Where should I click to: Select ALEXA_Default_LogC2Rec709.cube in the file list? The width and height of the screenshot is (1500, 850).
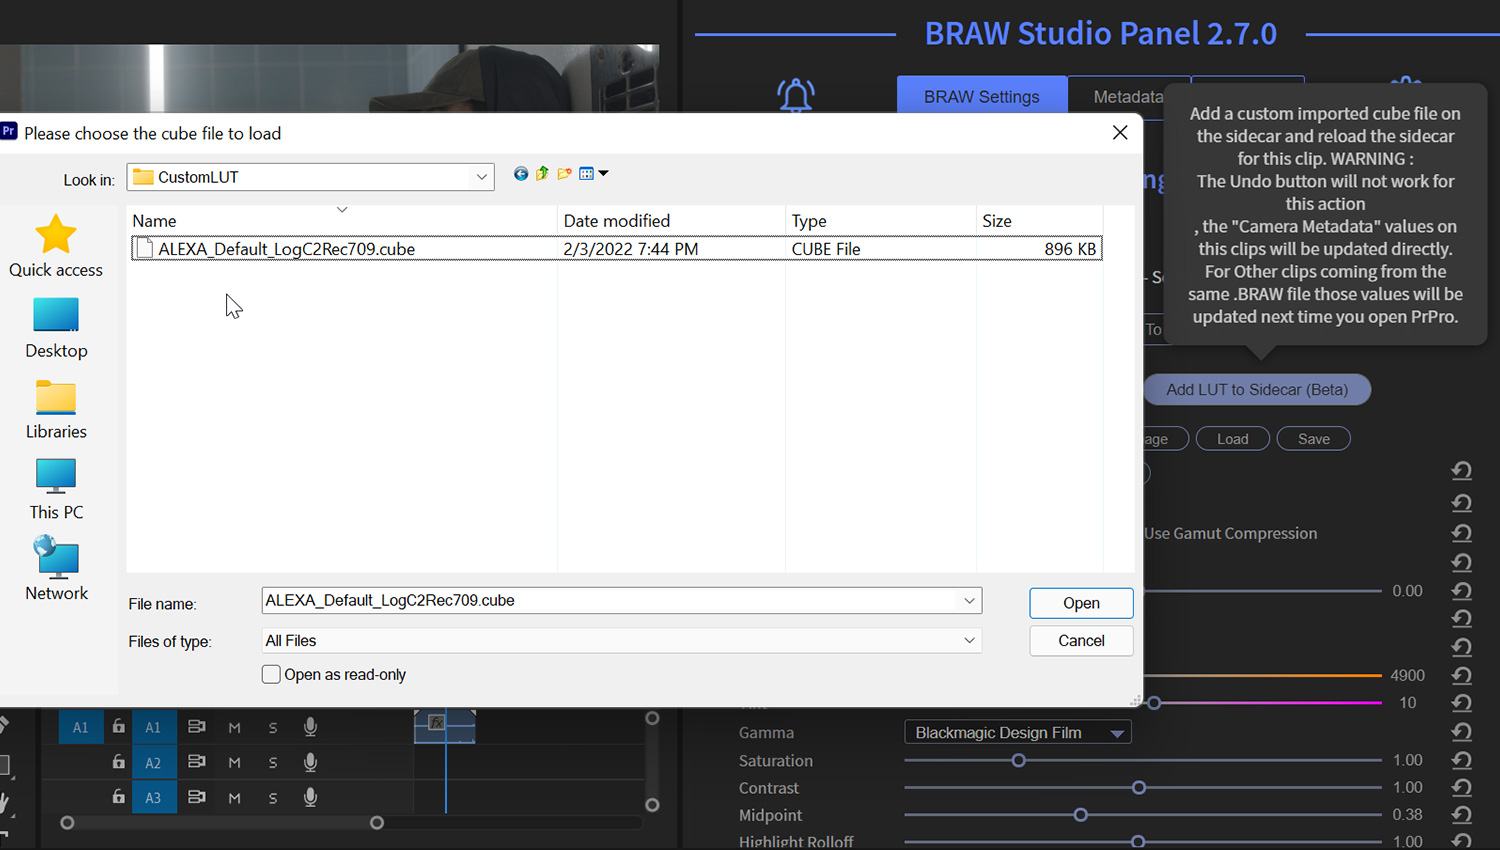[x=287, y=248]
